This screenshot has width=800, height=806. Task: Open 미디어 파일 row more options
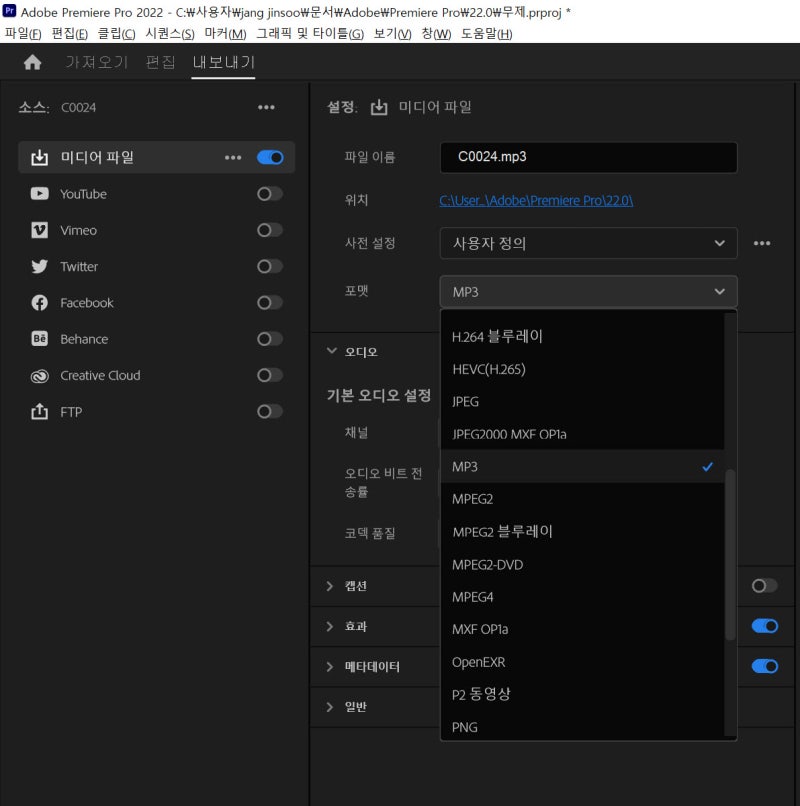pyautogui.click(x=233, y=157)
